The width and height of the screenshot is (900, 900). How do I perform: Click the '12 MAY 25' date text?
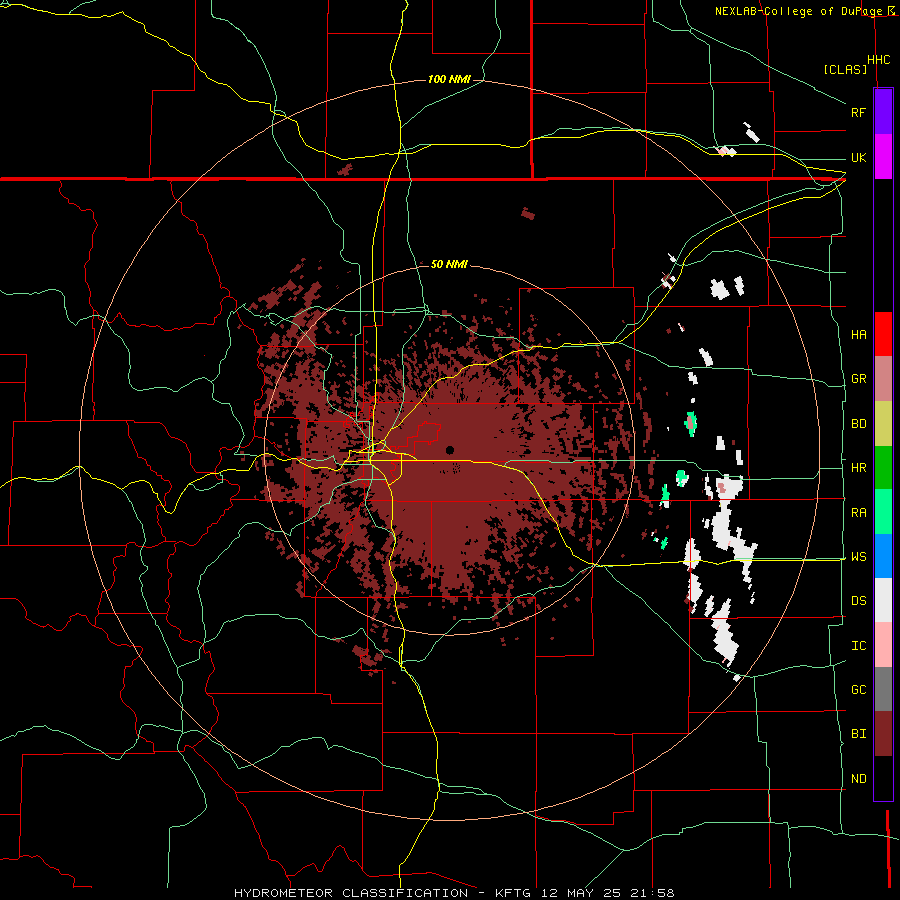581,893
